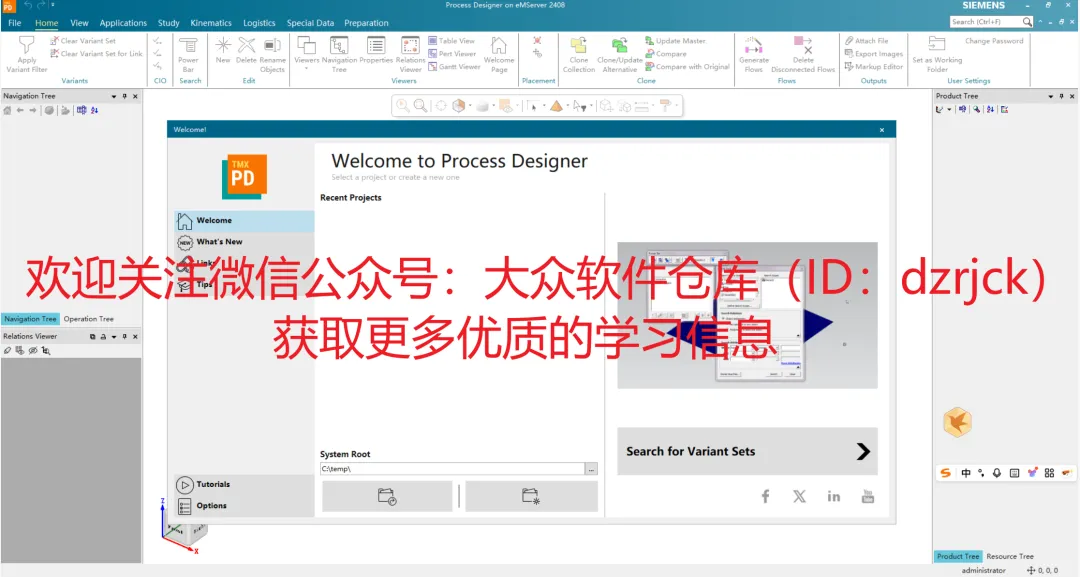Click the Clone Collection icon
Image resolution: width=1080 pixels, height=577 pixels.
[x=579, y=45]
